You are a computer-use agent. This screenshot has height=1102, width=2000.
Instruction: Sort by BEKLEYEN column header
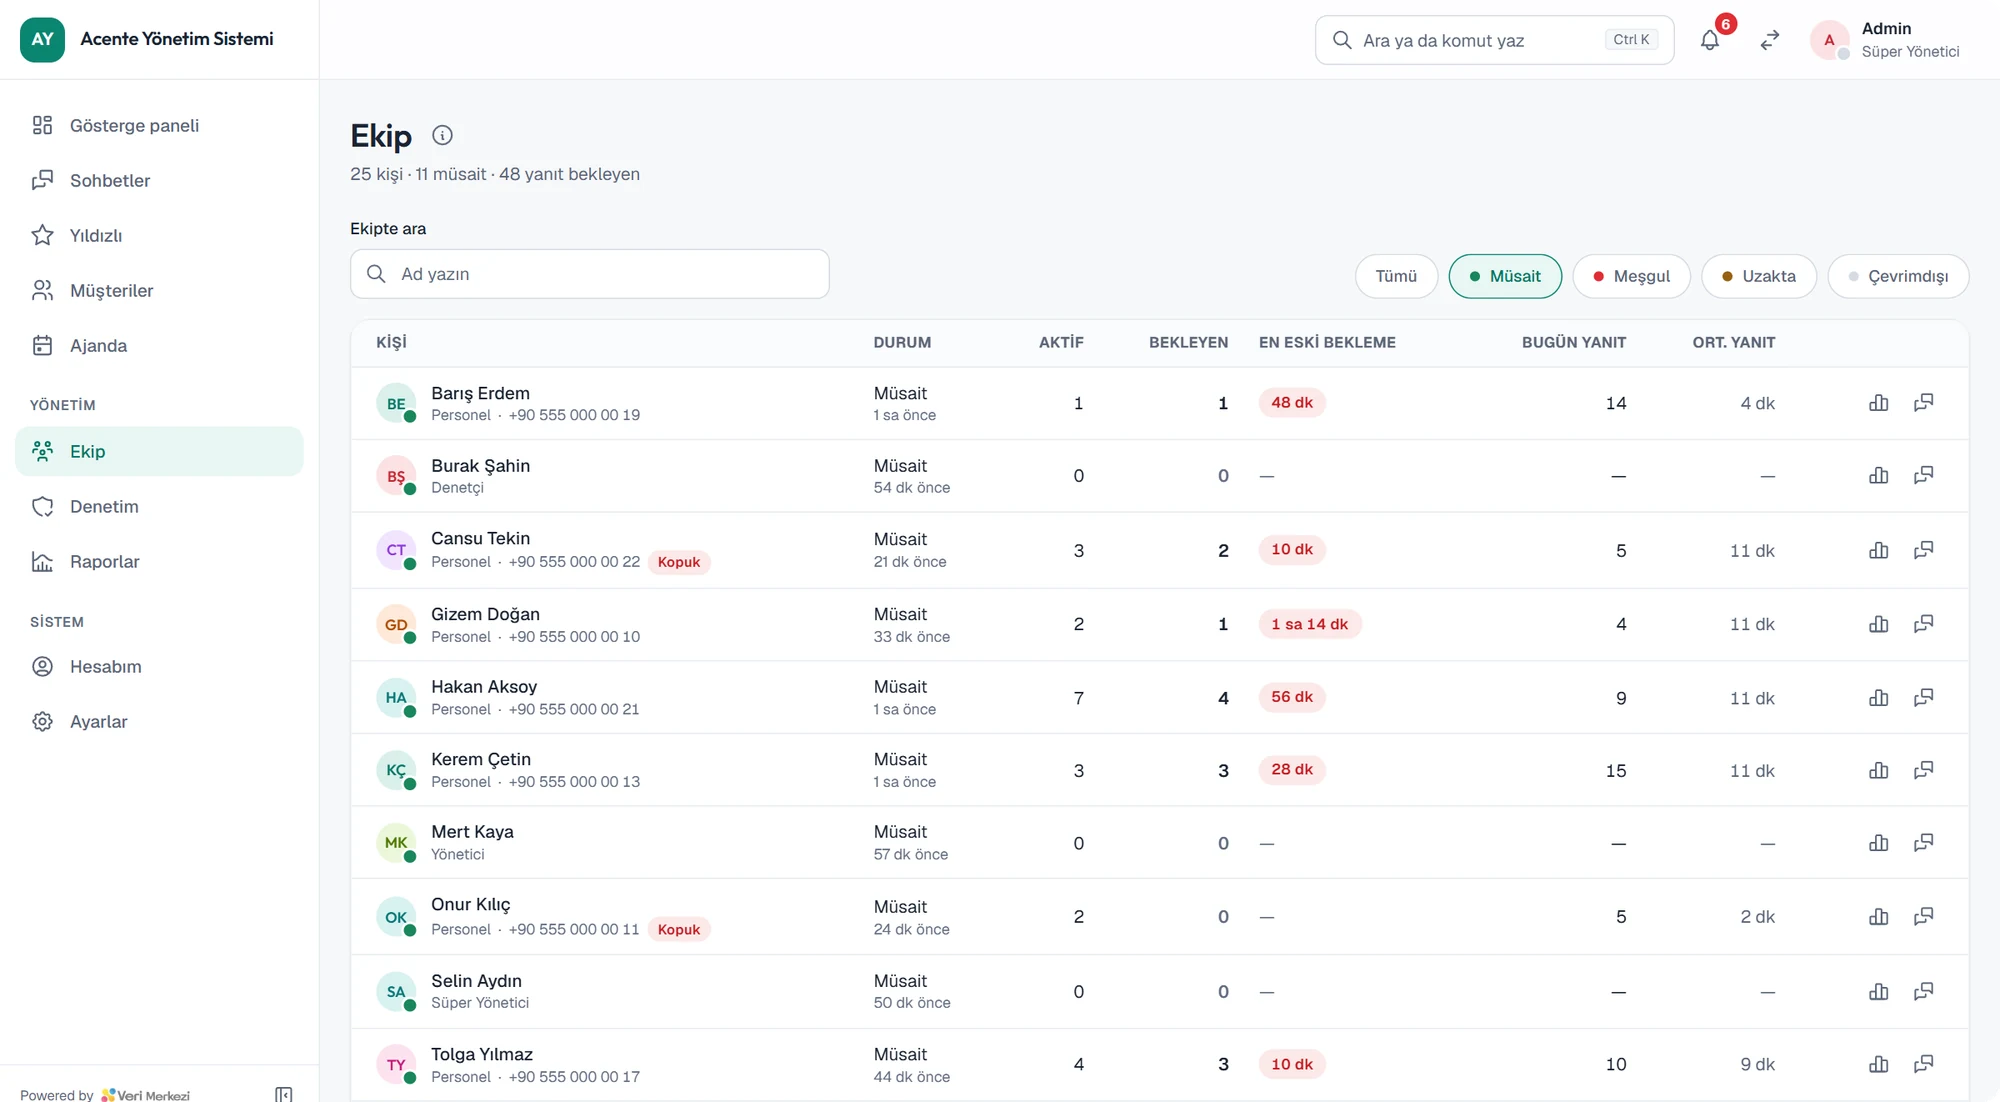click(1188, 342)
